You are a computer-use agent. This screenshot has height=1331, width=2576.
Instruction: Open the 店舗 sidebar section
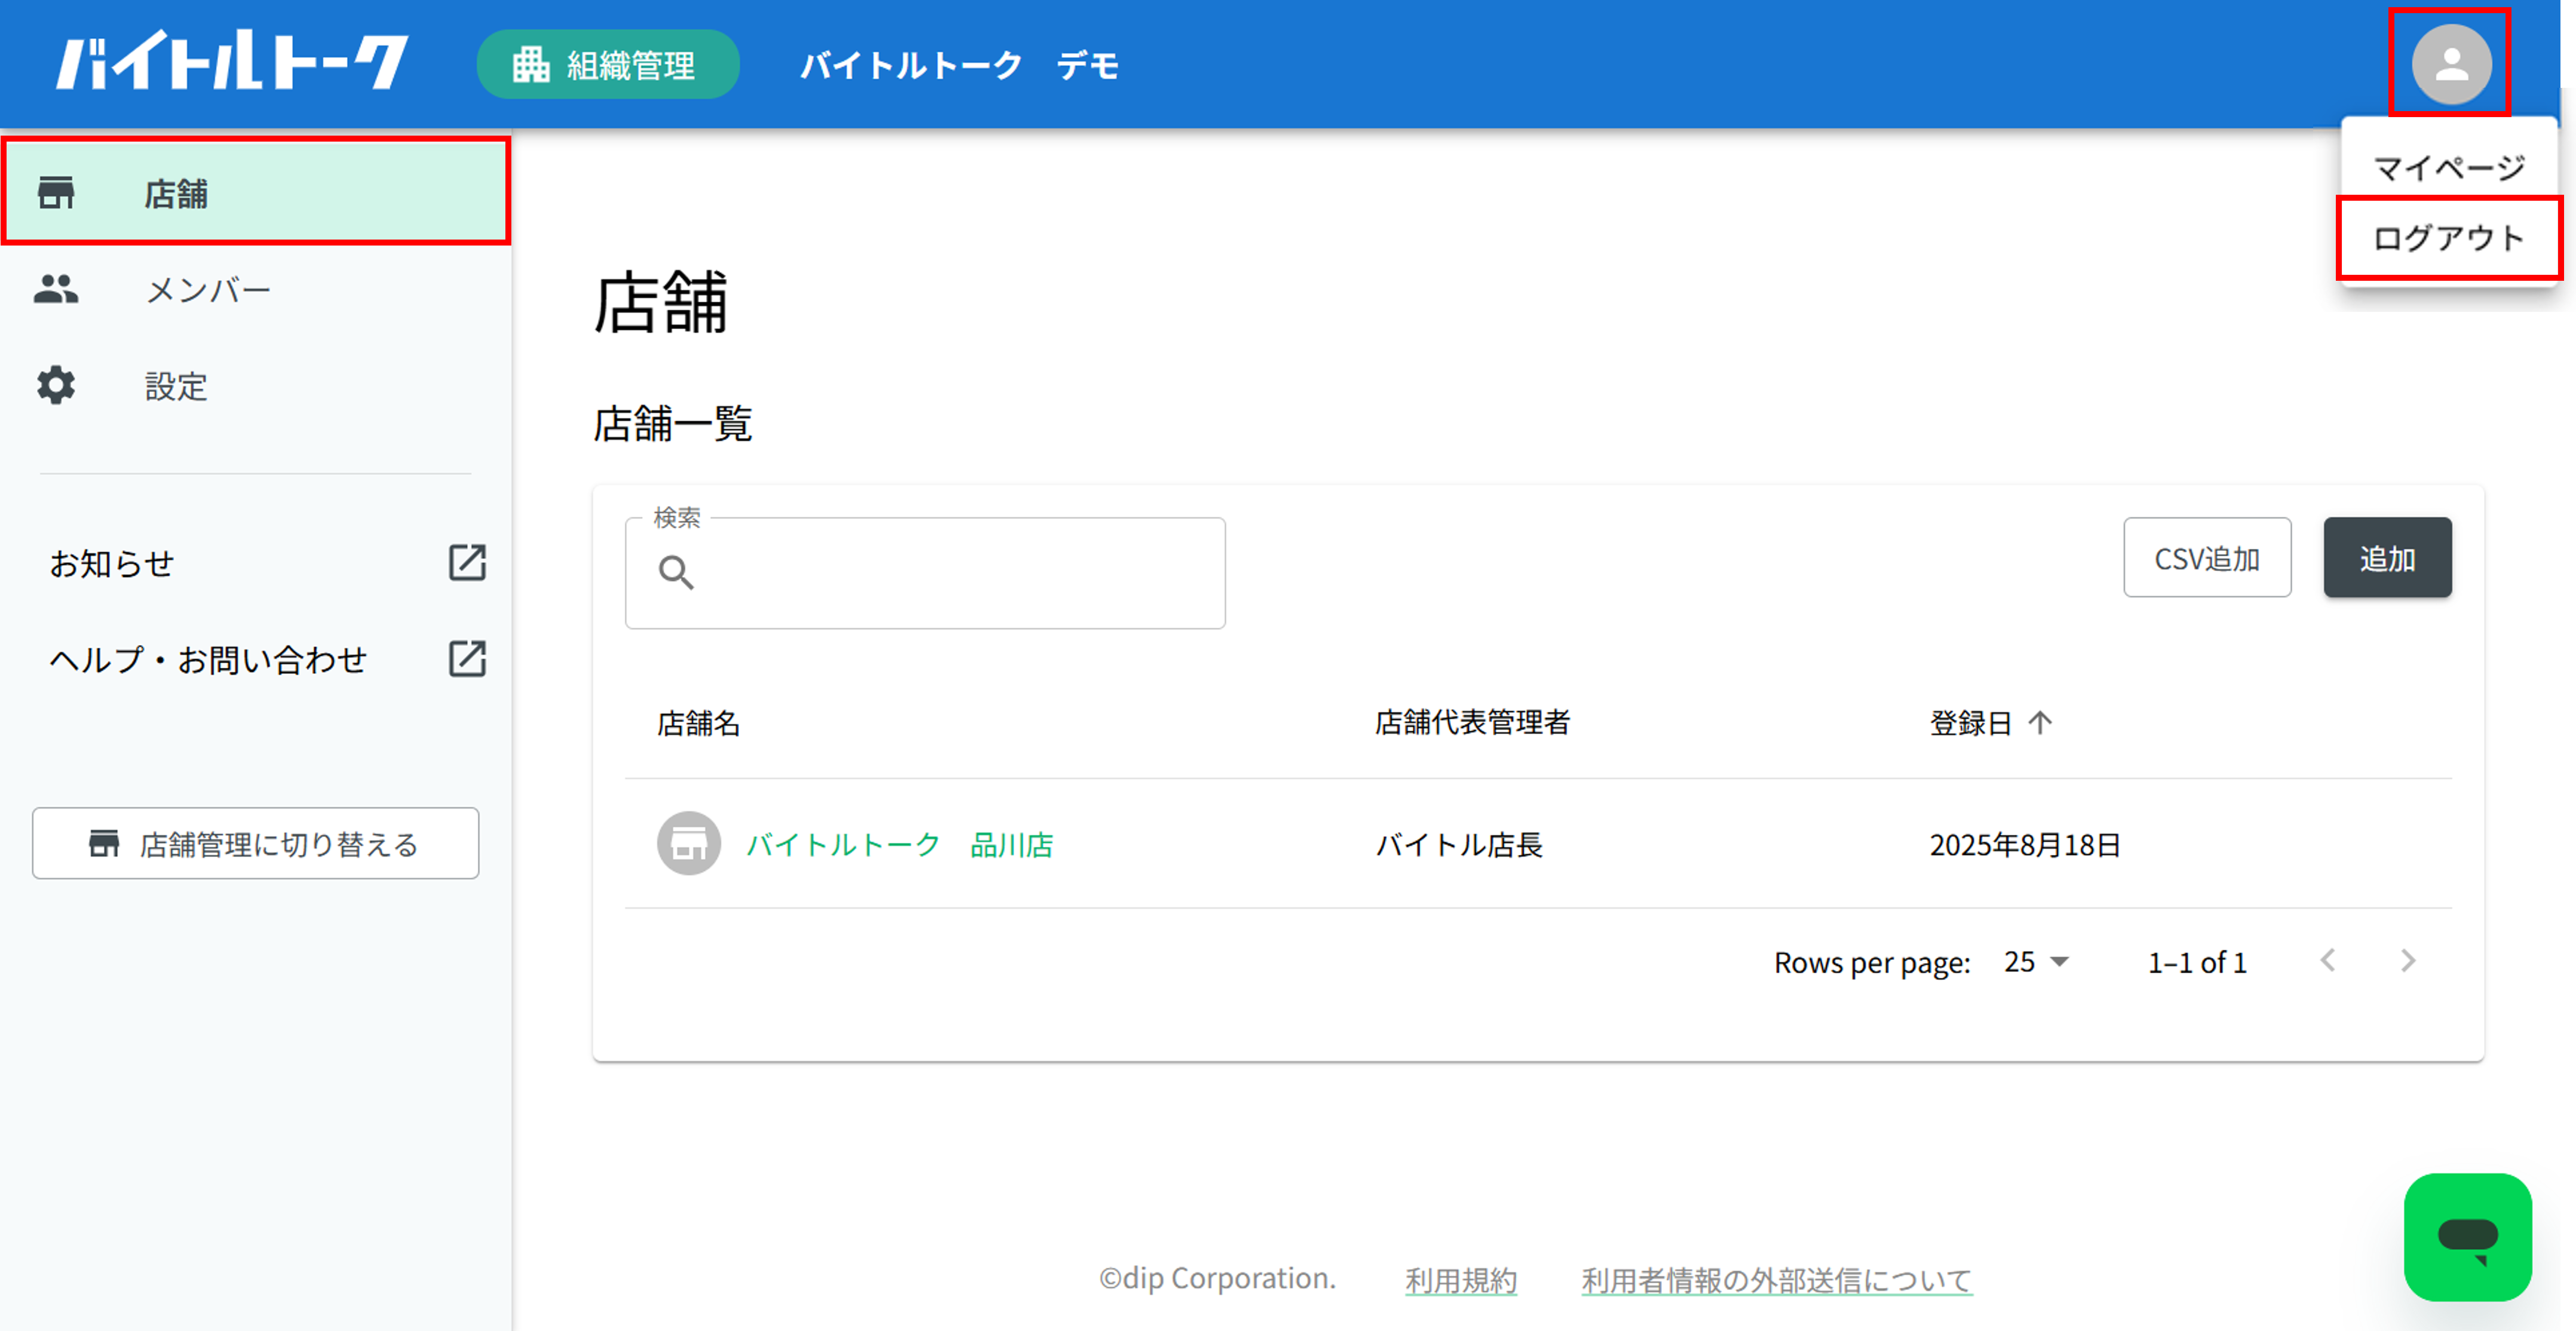256,192
